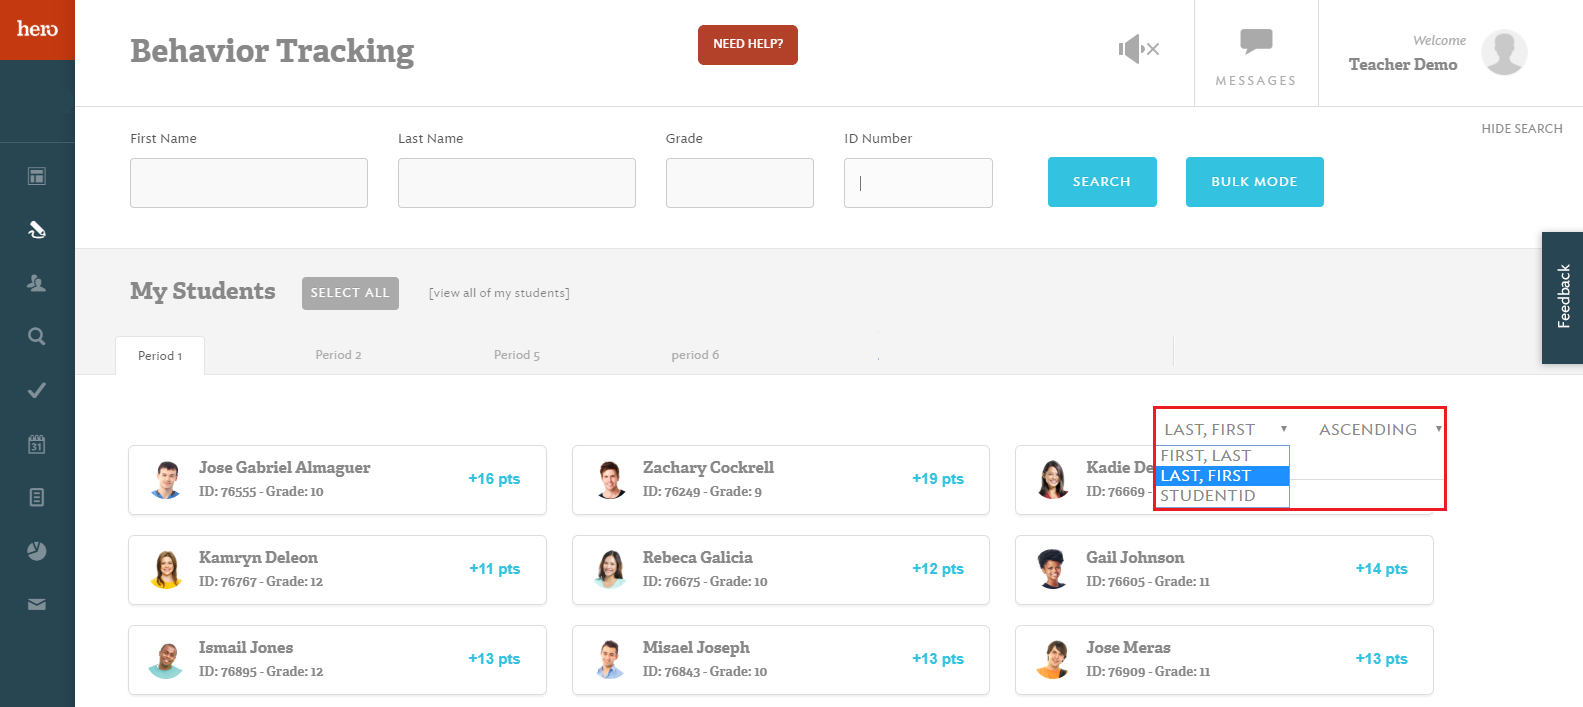
Task: Click Misael Joseph's photo
Action: (x=610, y=660)
